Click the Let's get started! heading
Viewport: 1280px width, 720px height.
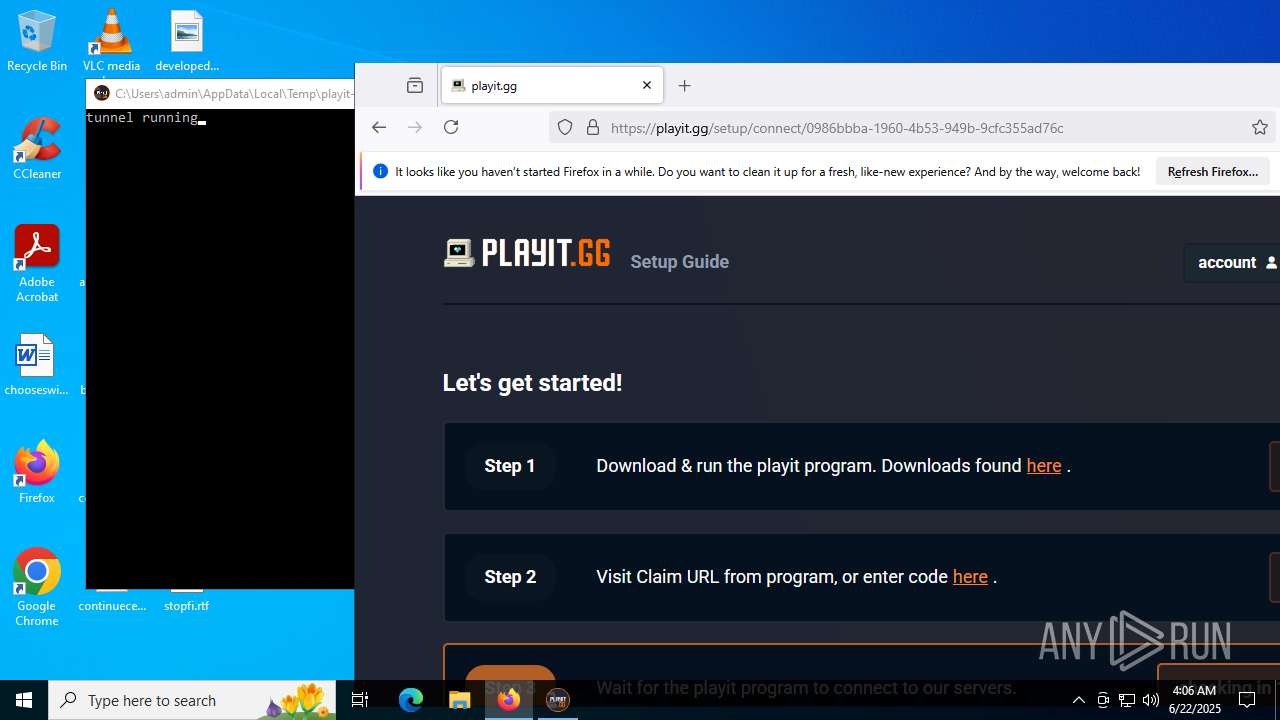[532, 383]
